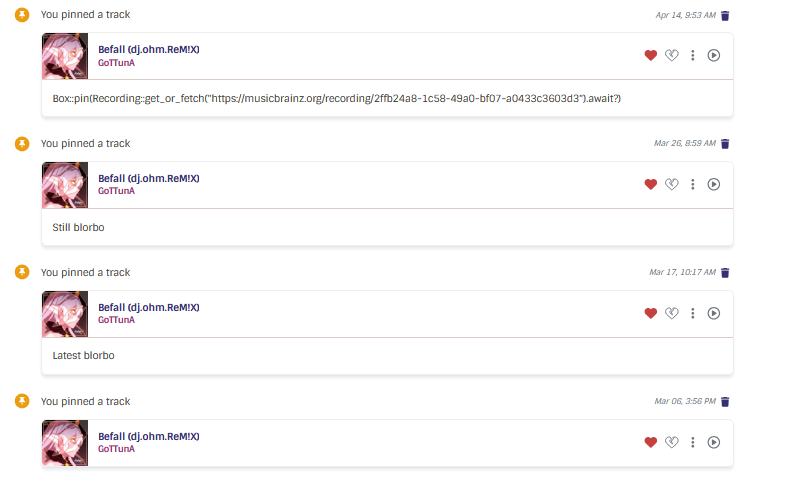Click 'You pinned a track' heading dated Apr 14

(x=85, y=15)
